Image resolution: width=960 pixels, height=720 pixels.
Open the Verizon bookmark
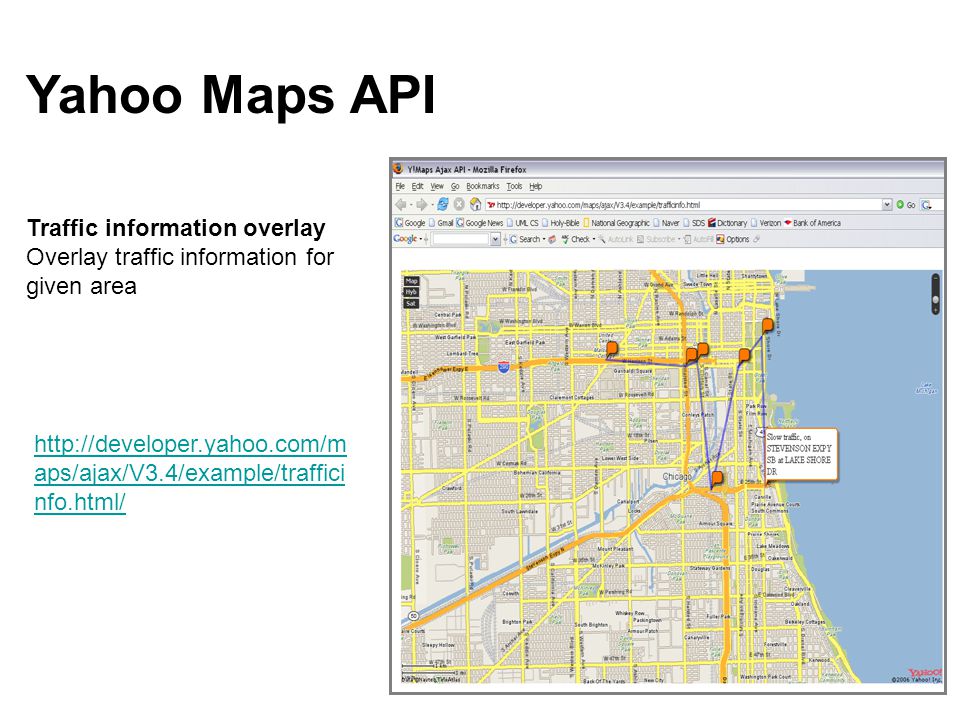(x=765, y=223)
